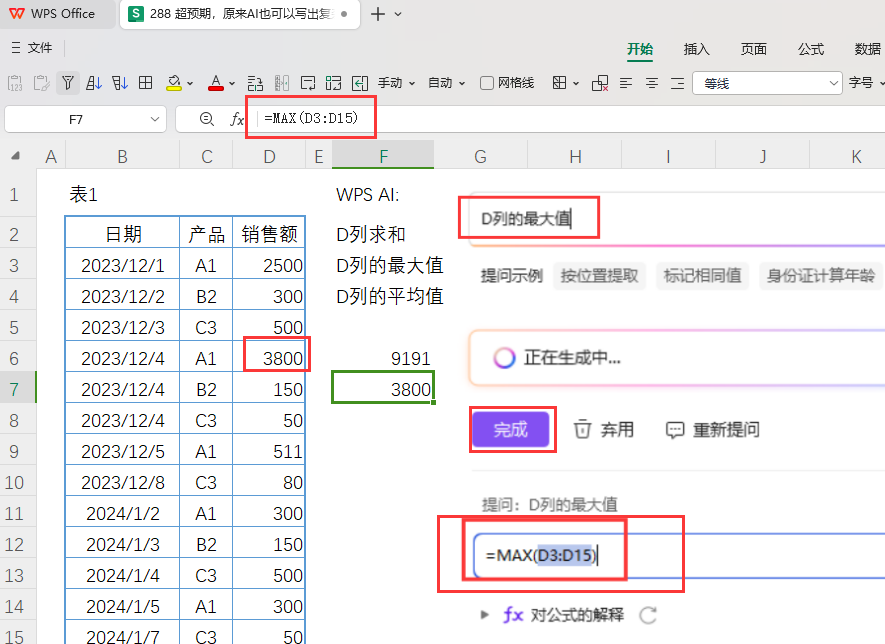
Task: Click the formula bar showing =MAX(D3:D15)
Action: pos(570,119)
